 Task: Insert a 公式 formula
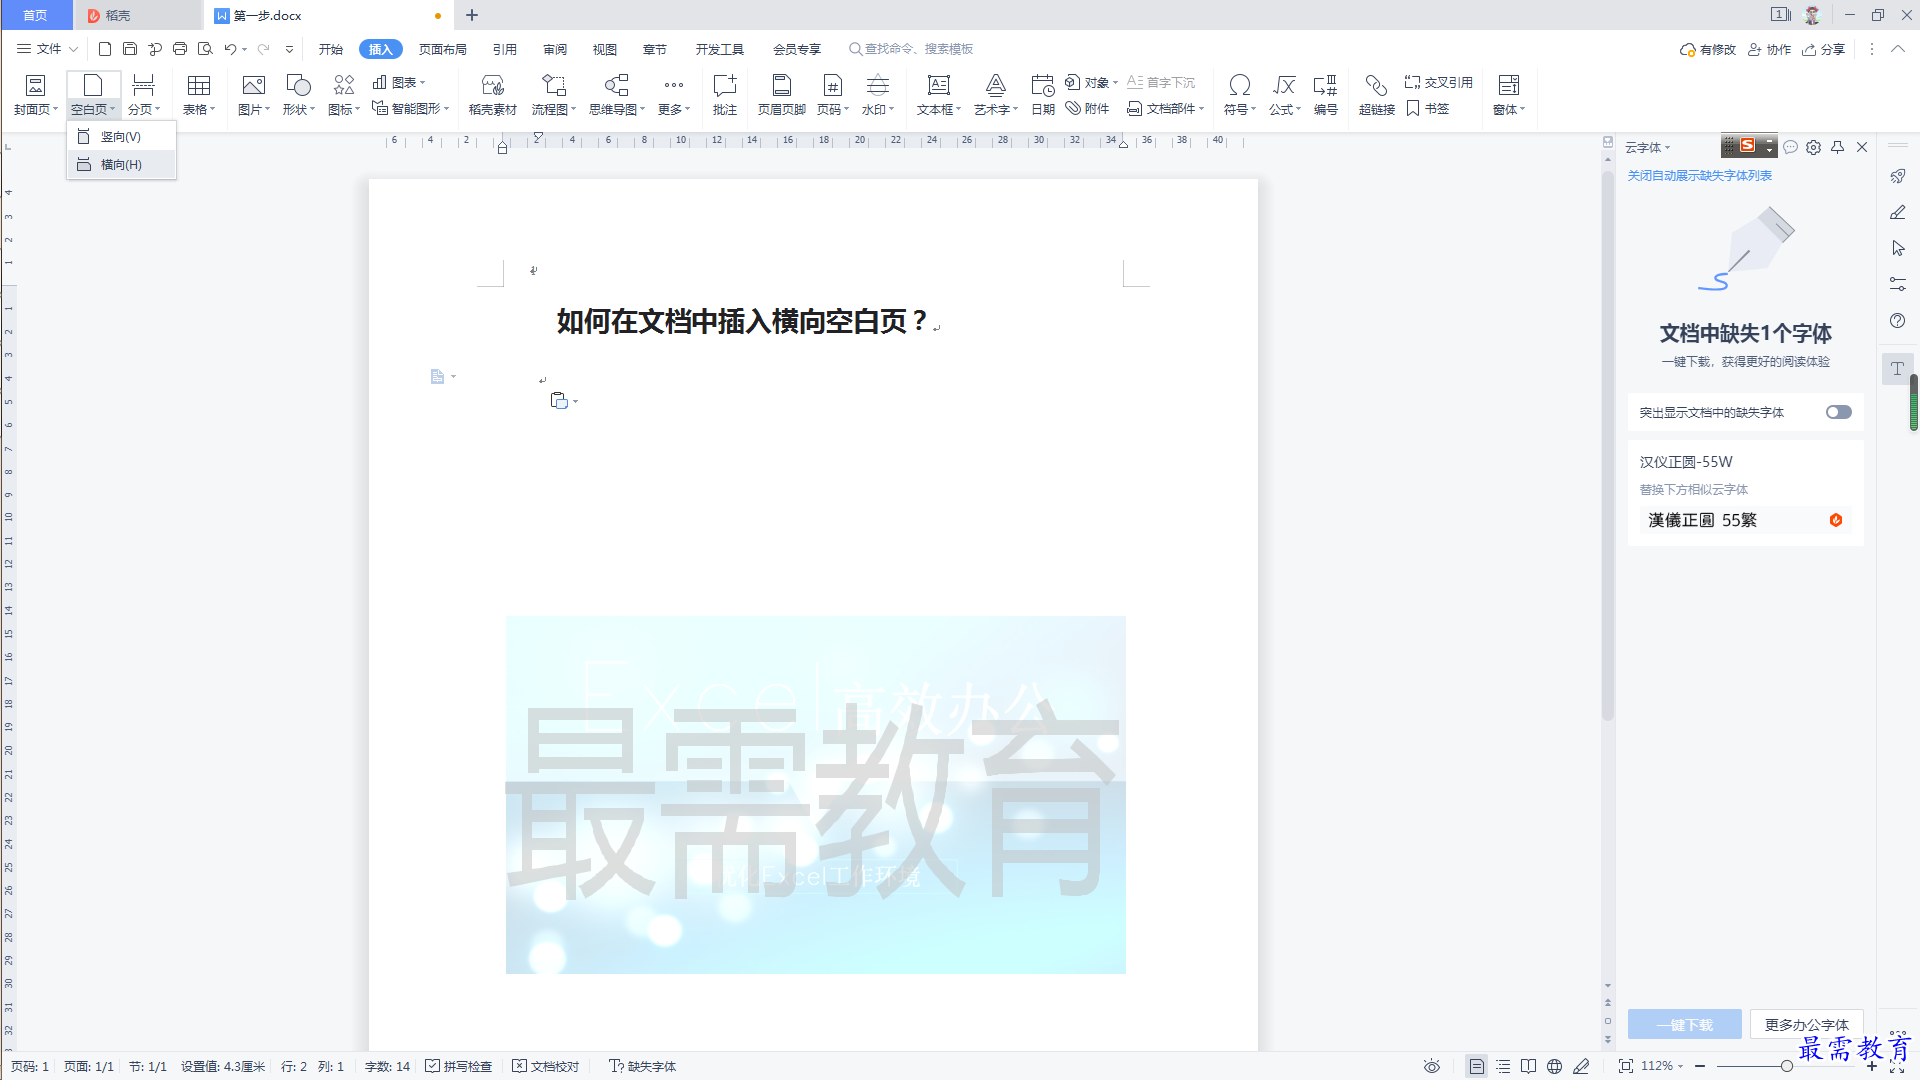(x=1285, y=96)
